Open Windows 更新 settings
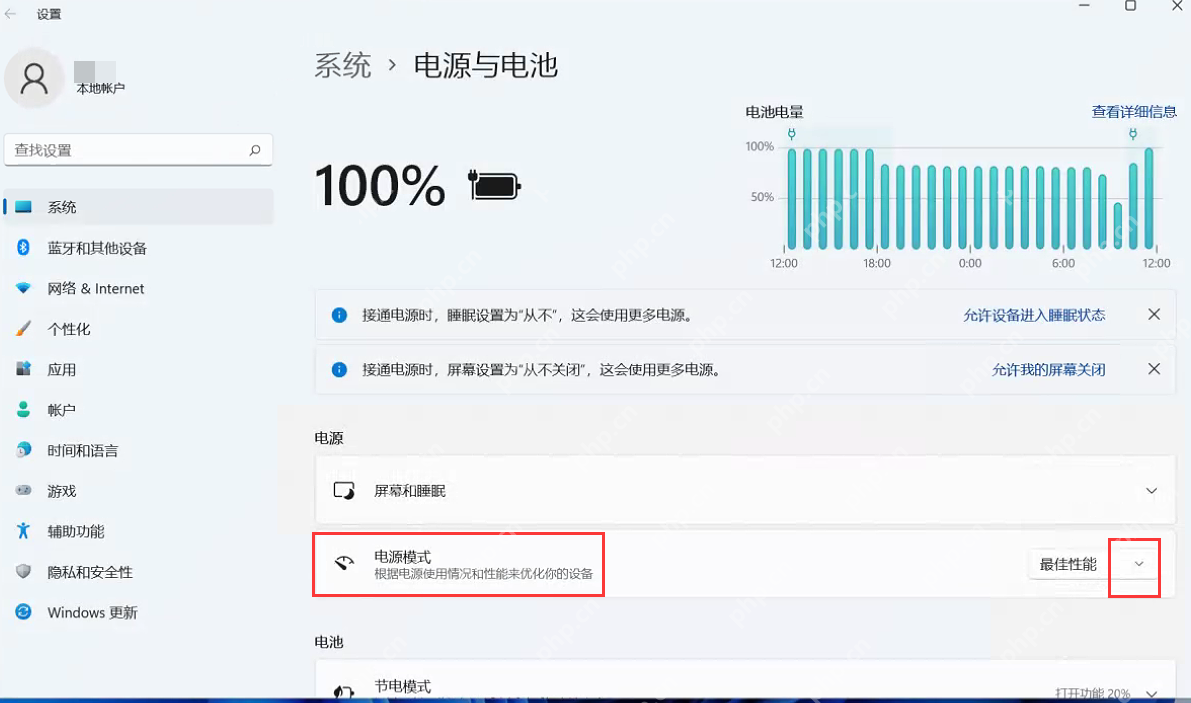Viewport: 1191px width, 703px height. pyautogui.click(x=138, y=612)
